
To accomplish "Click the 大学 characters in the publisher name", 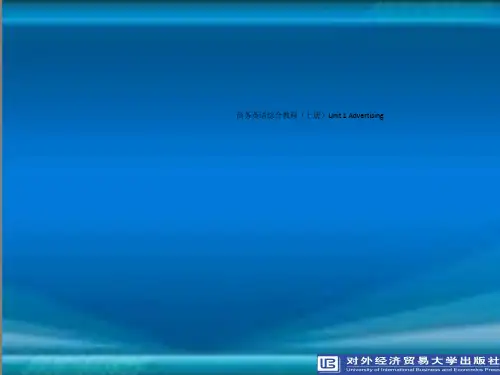I will 444,361.
